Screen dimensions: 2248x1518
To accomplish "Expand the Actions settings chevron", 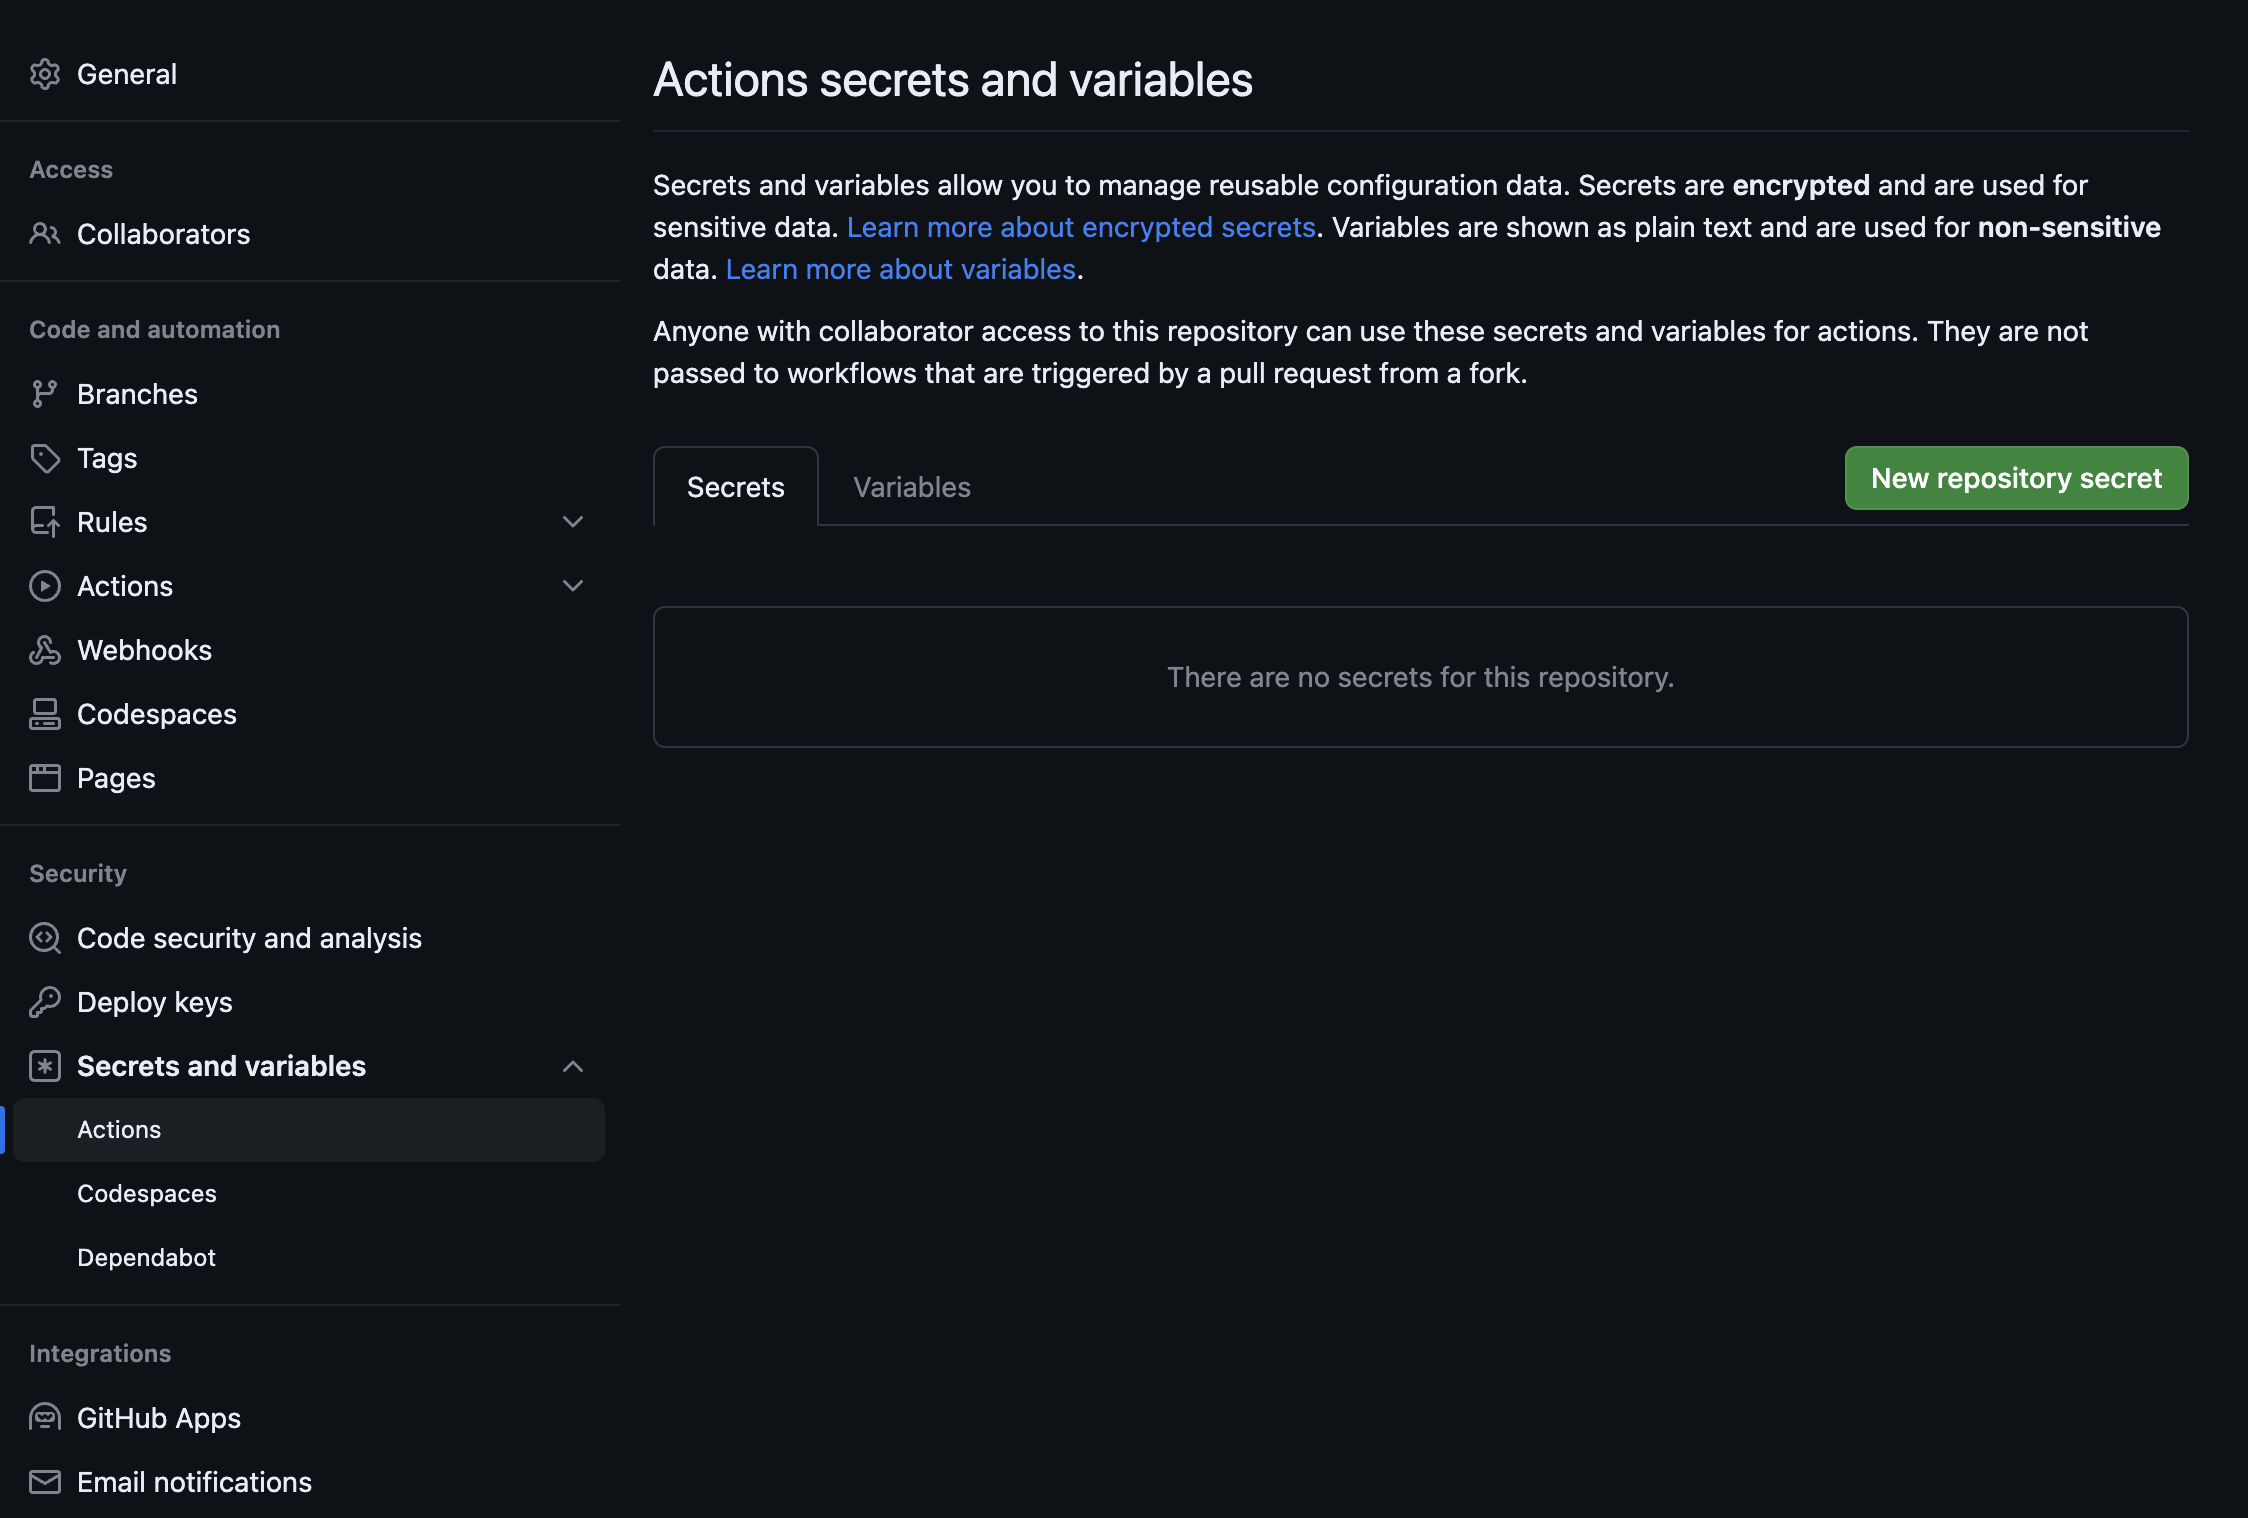I will tap(573, 586).
